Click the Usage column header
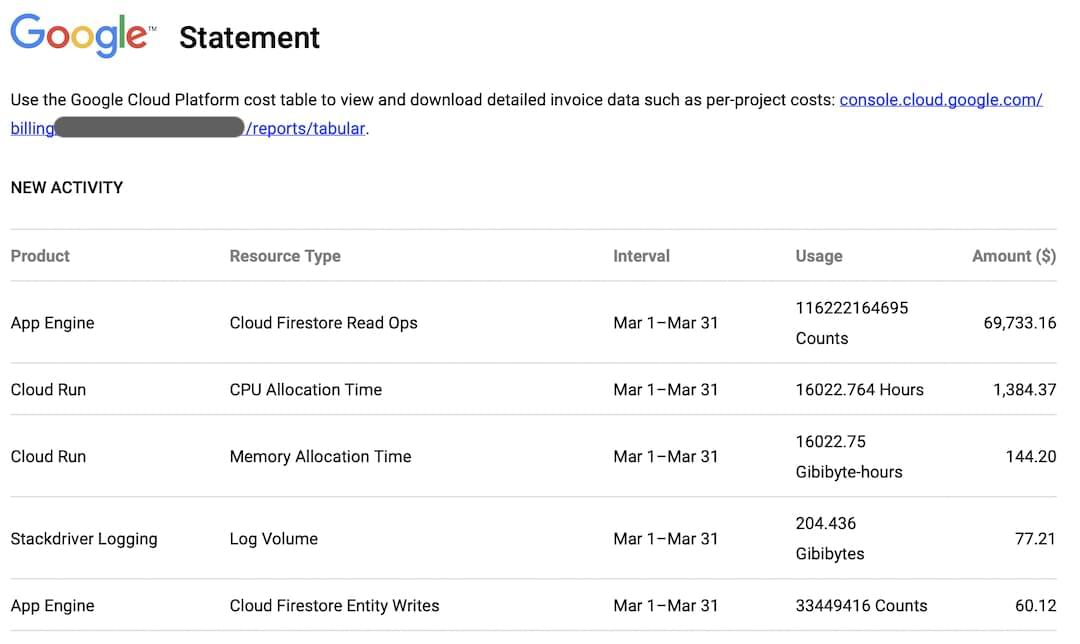Screen dimensions: 1080x644 [x=819, y=256]
